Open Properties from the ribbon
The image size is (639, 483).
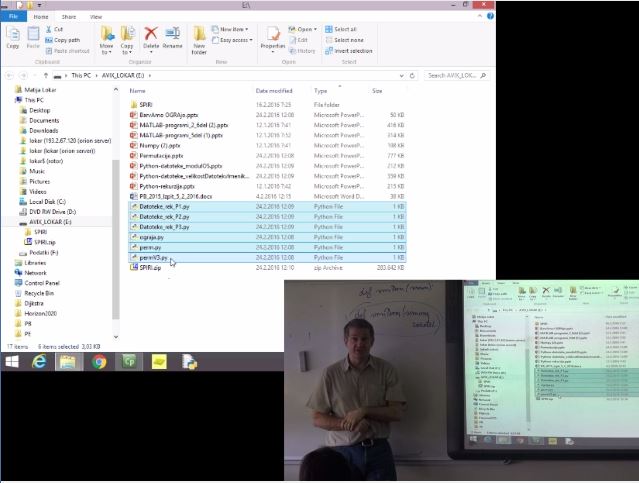272,38
